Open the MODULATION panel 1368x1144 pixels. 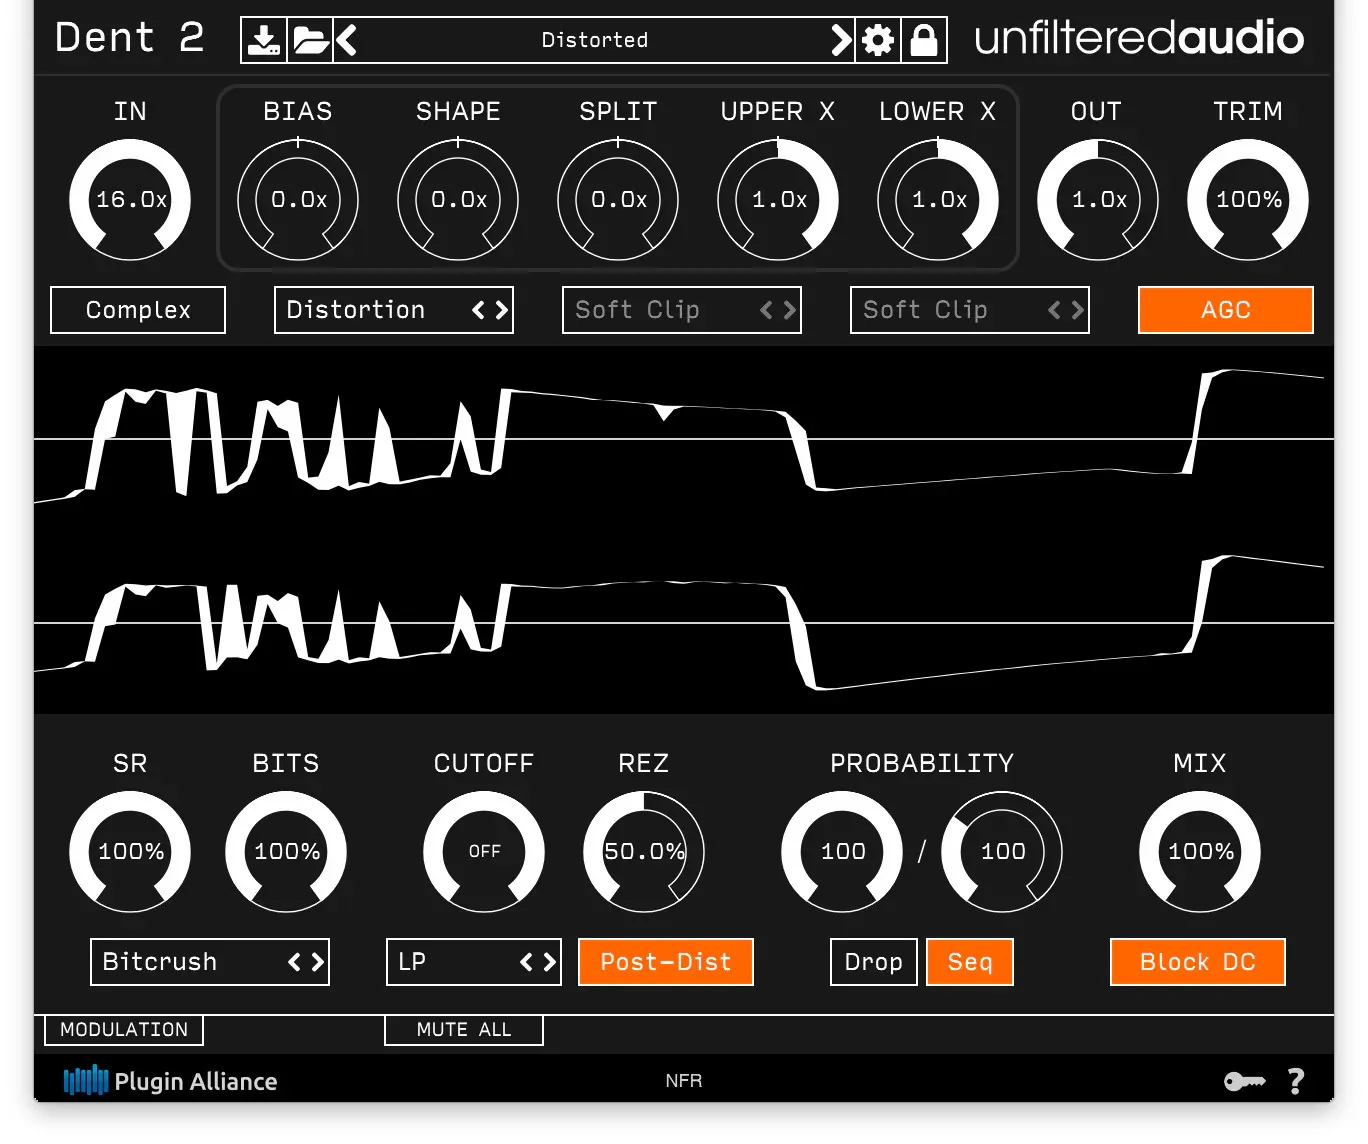coord(123,1030)
